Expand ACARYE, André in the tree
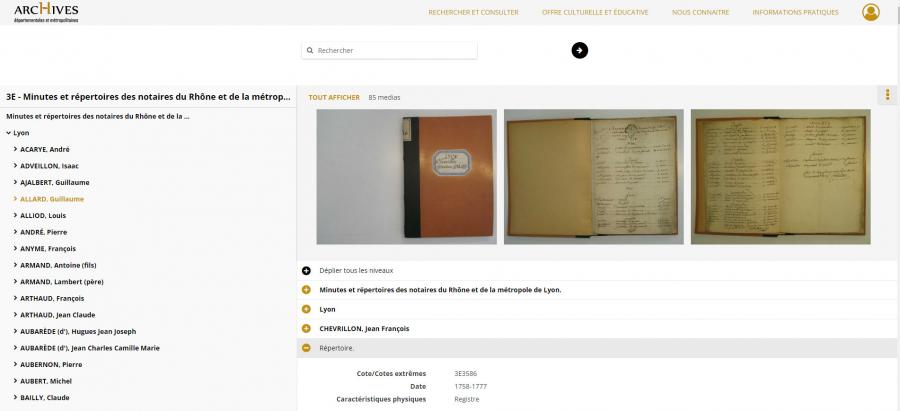Image resolution: width=900 pixels, height=411 pixels. tap(15, 149)
